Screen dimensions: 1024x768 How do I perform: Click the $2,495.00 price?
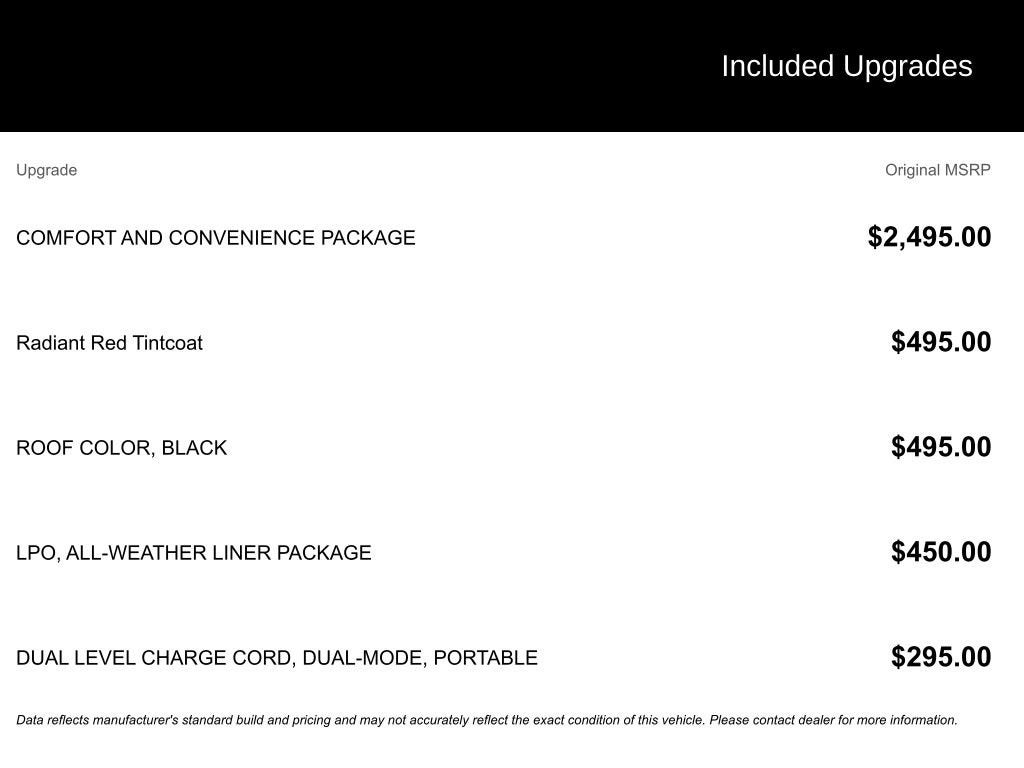coord(929,237)
